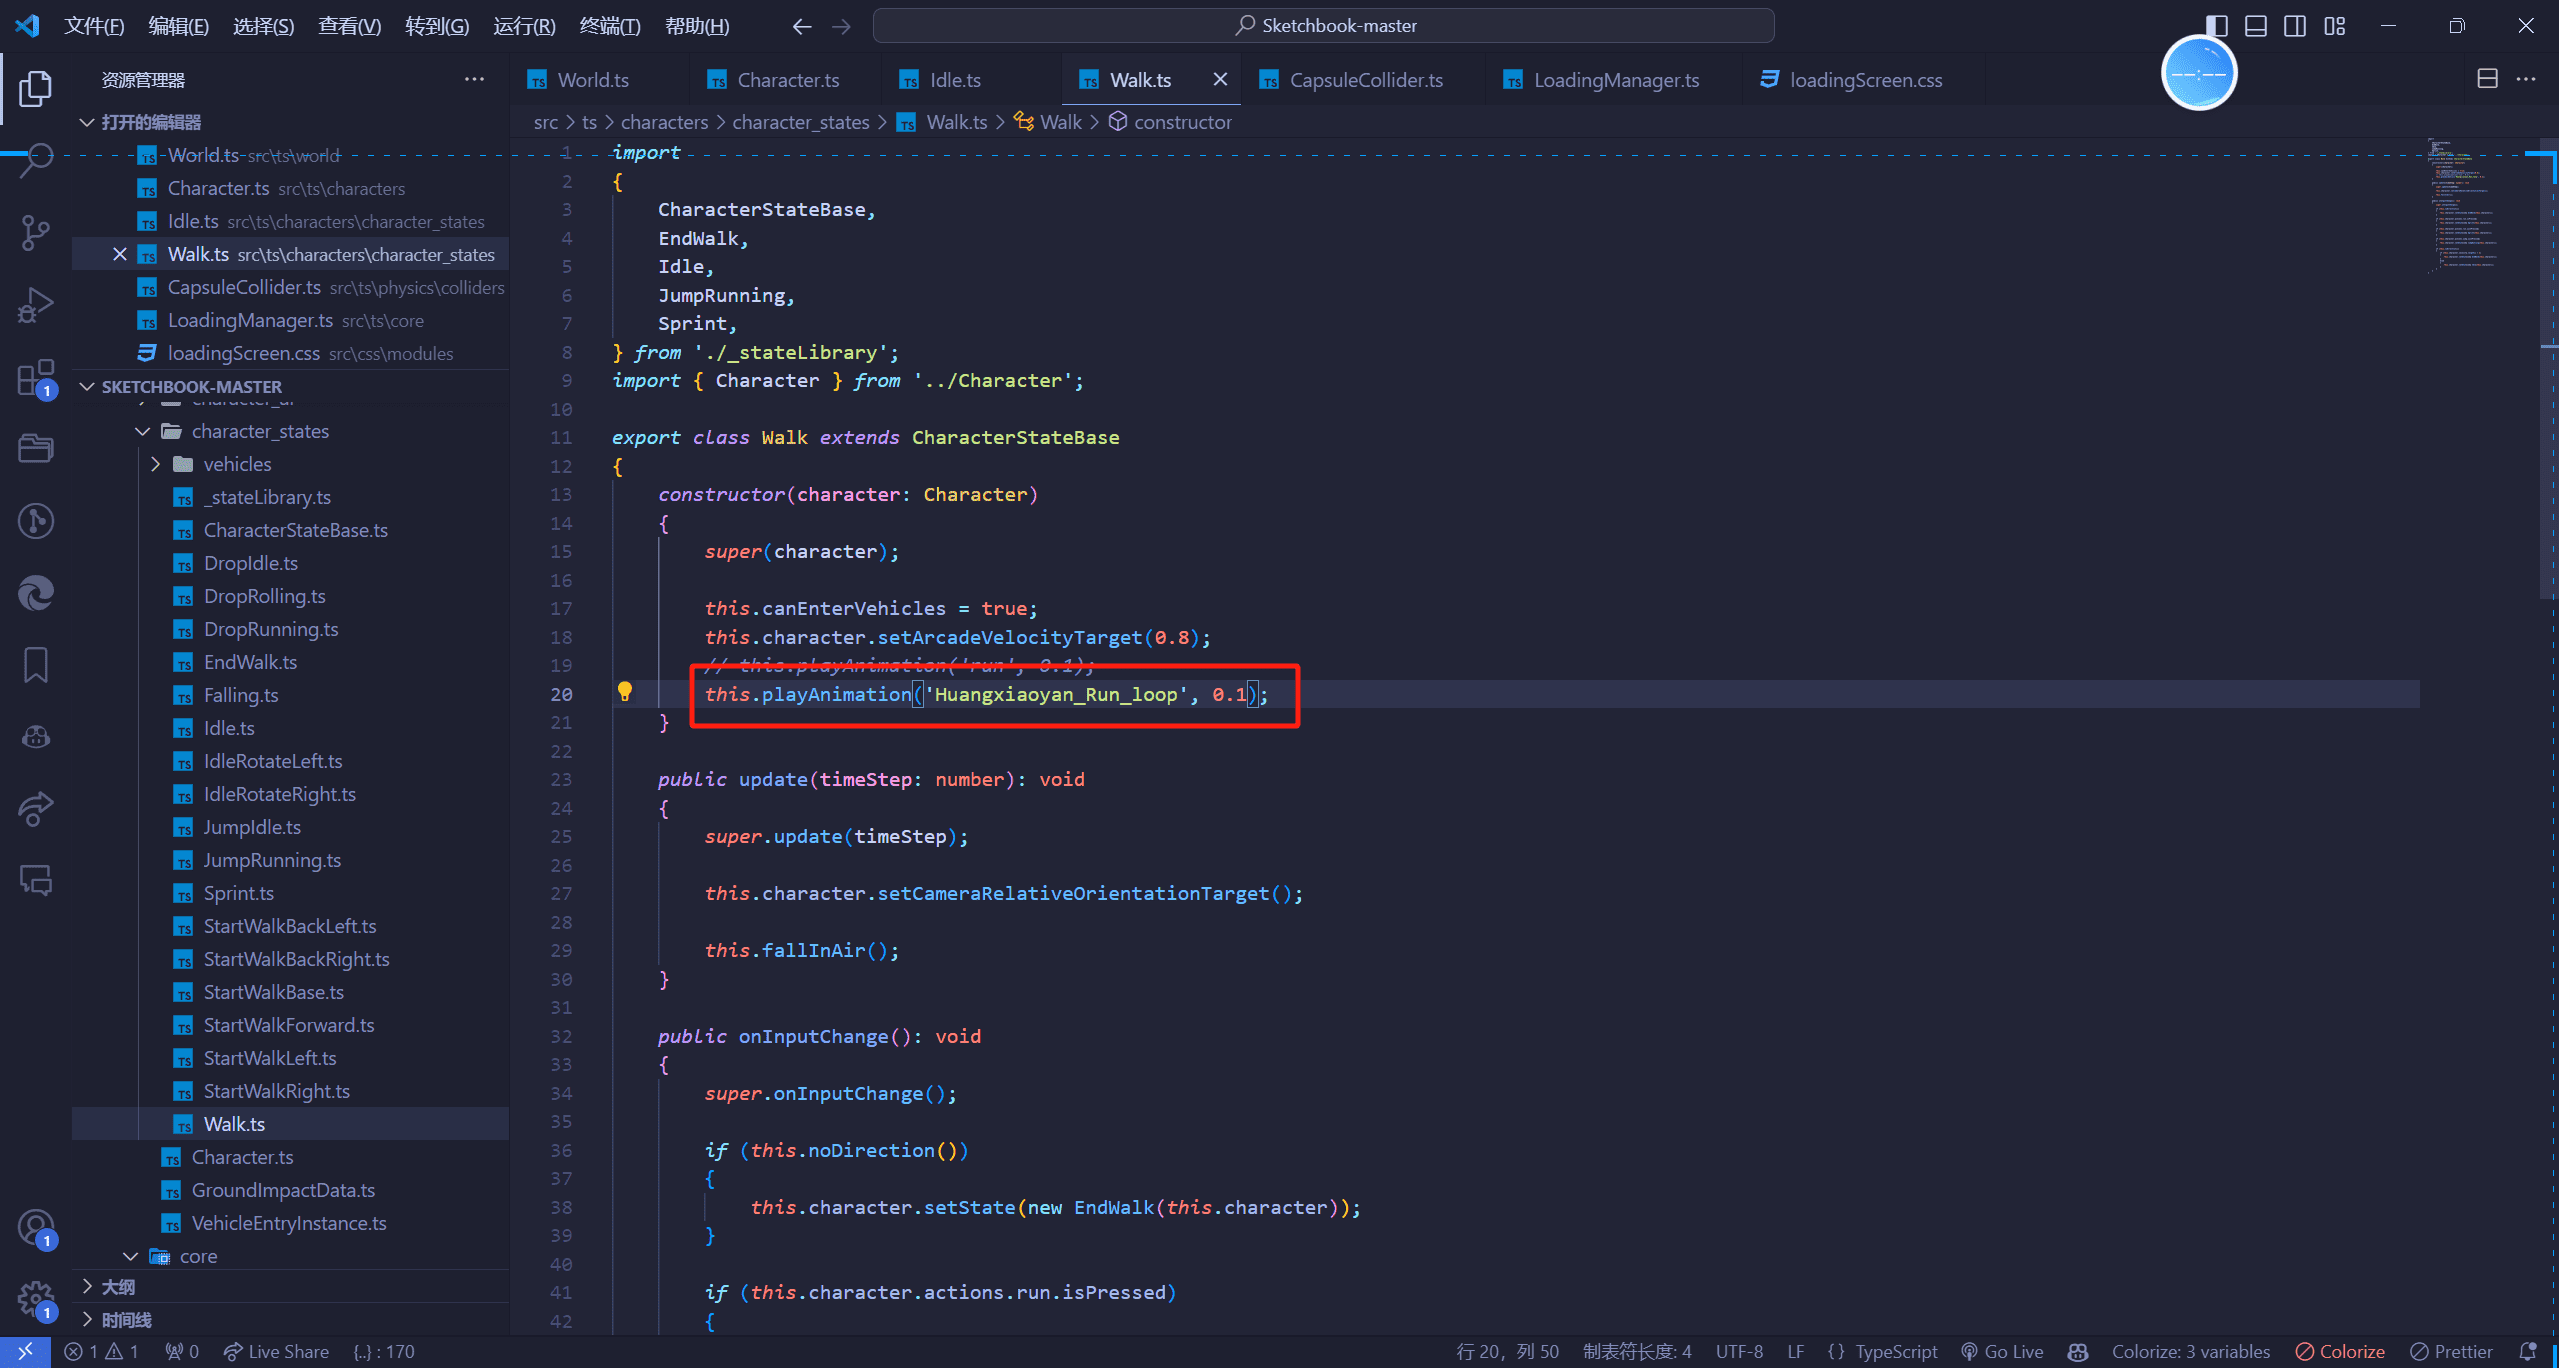
Task: Click the lightbulb quick fix icon
Action: [625, 692]
